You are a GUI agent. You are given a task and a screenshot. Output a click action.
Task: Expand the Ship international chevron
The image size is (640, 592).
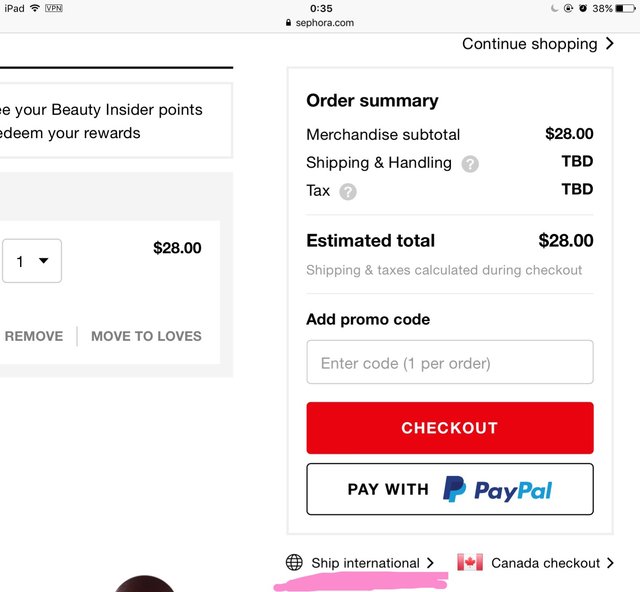click(x=430, y=563)
